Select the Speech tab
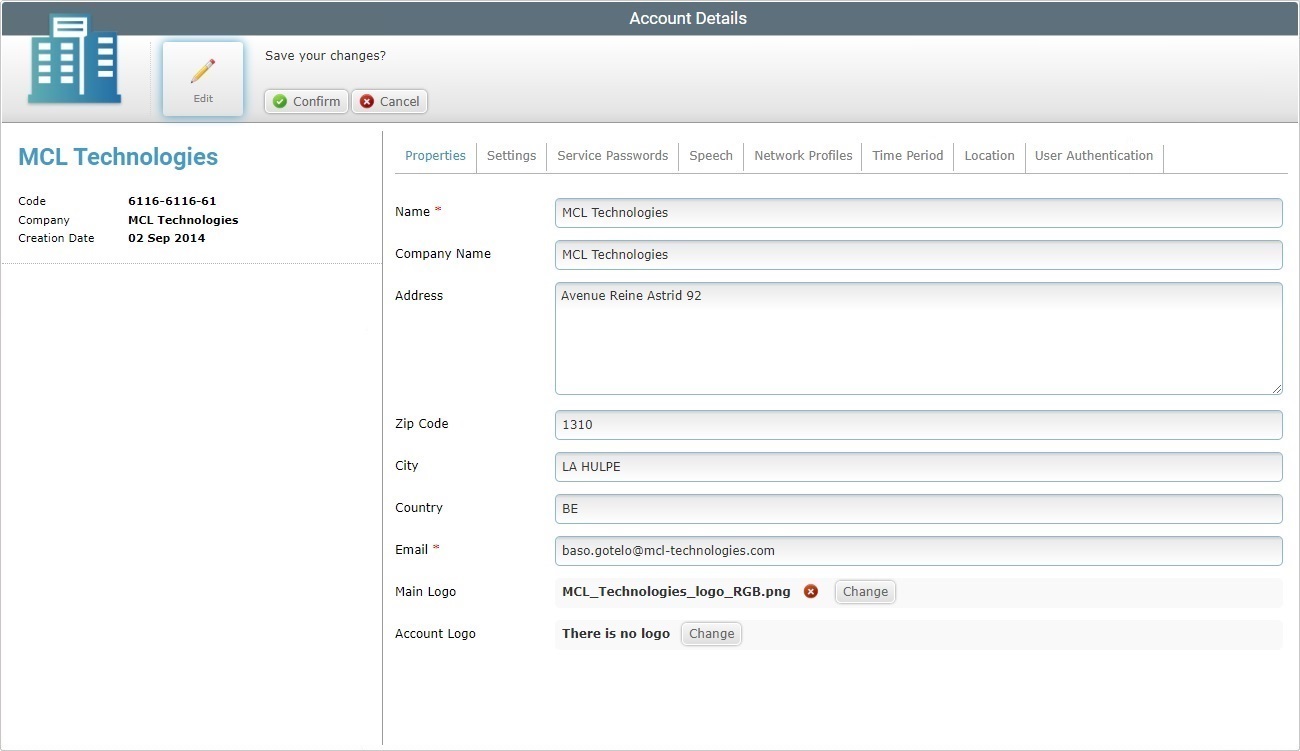The height and width of the screenshot is (751, 1300). click(x=710, y=156)
